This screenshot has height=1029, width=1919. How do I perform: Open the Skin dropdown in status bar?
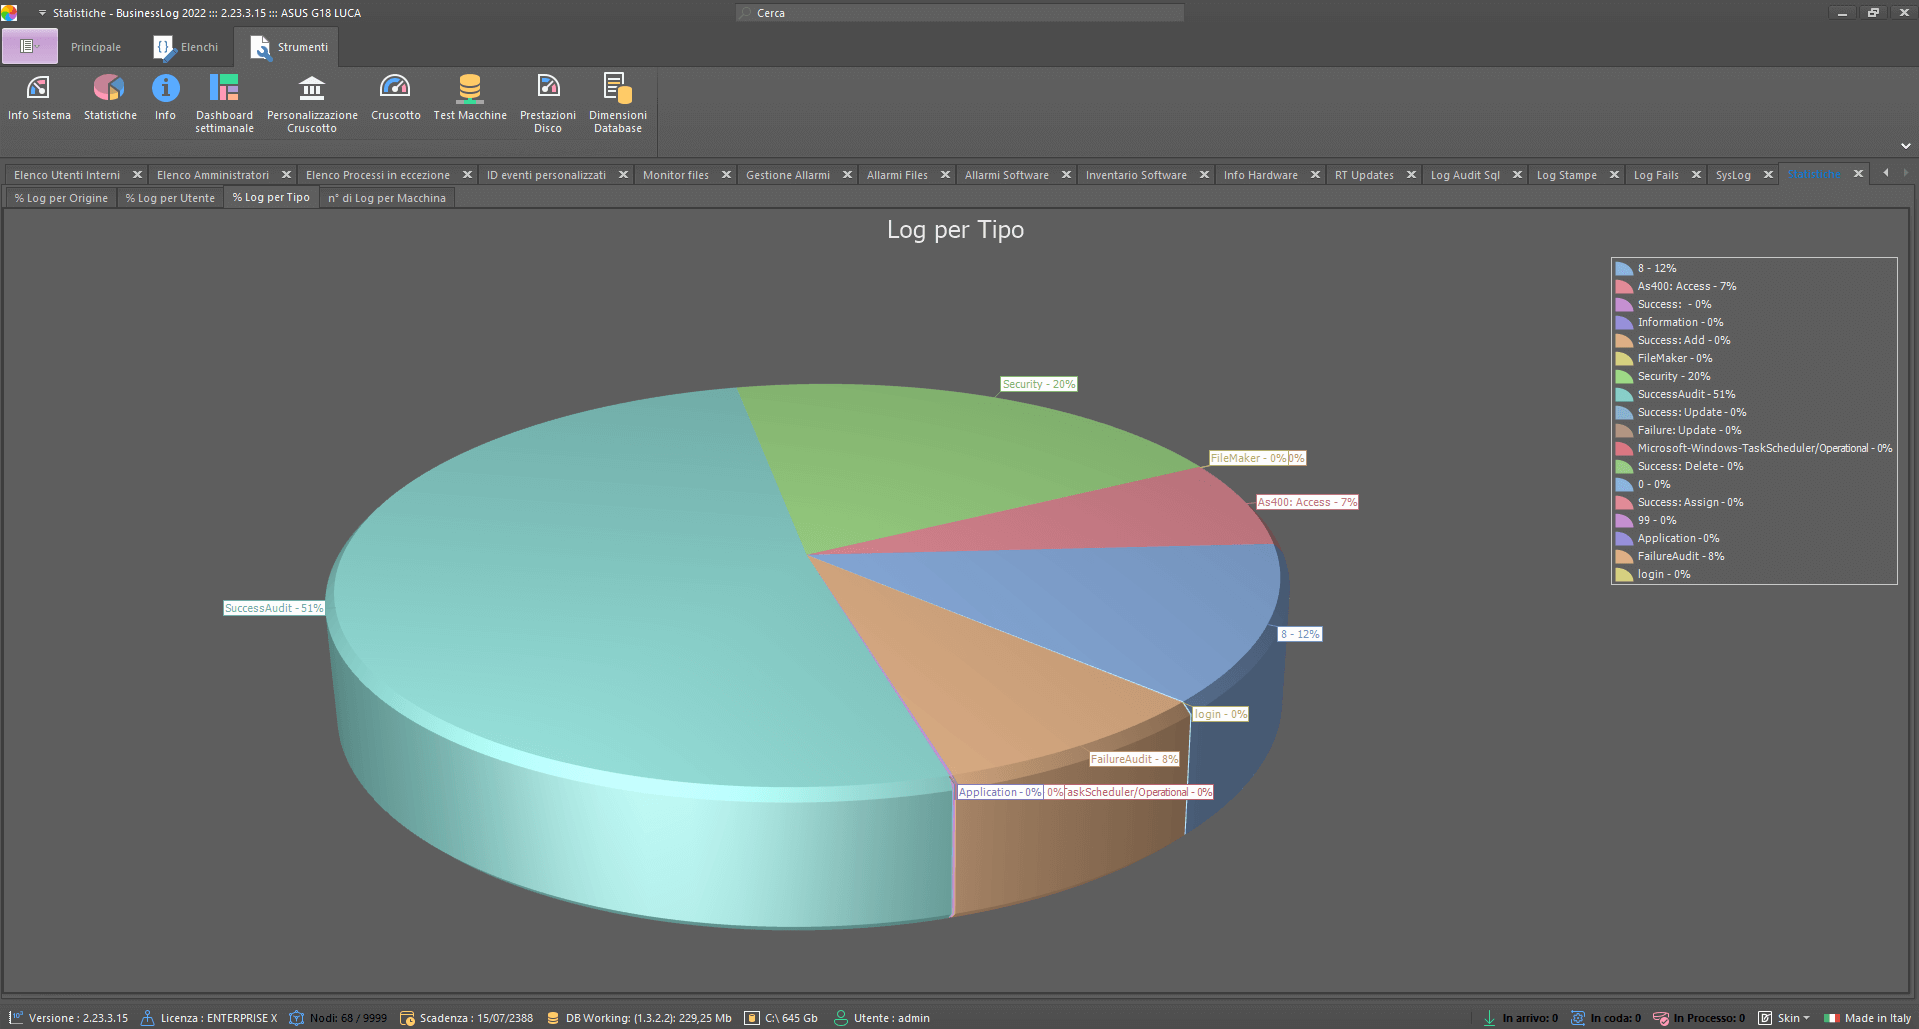[1786, 1018]
